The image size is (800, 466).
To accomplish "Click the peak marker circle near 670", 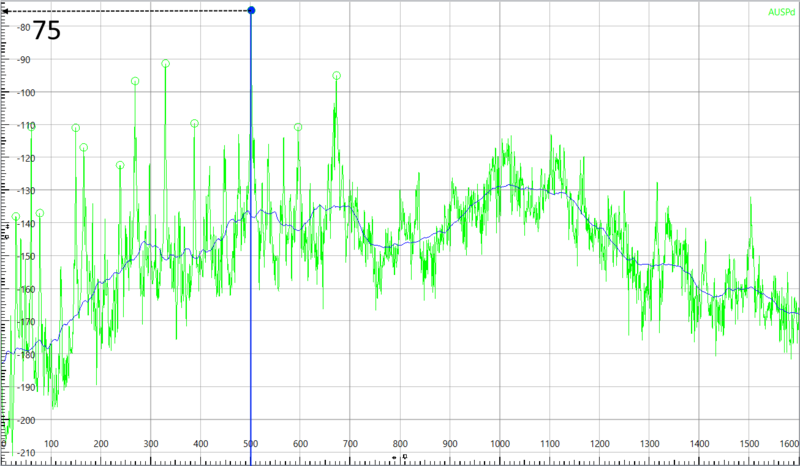I will pyautogui.click(x=336, y=76).
